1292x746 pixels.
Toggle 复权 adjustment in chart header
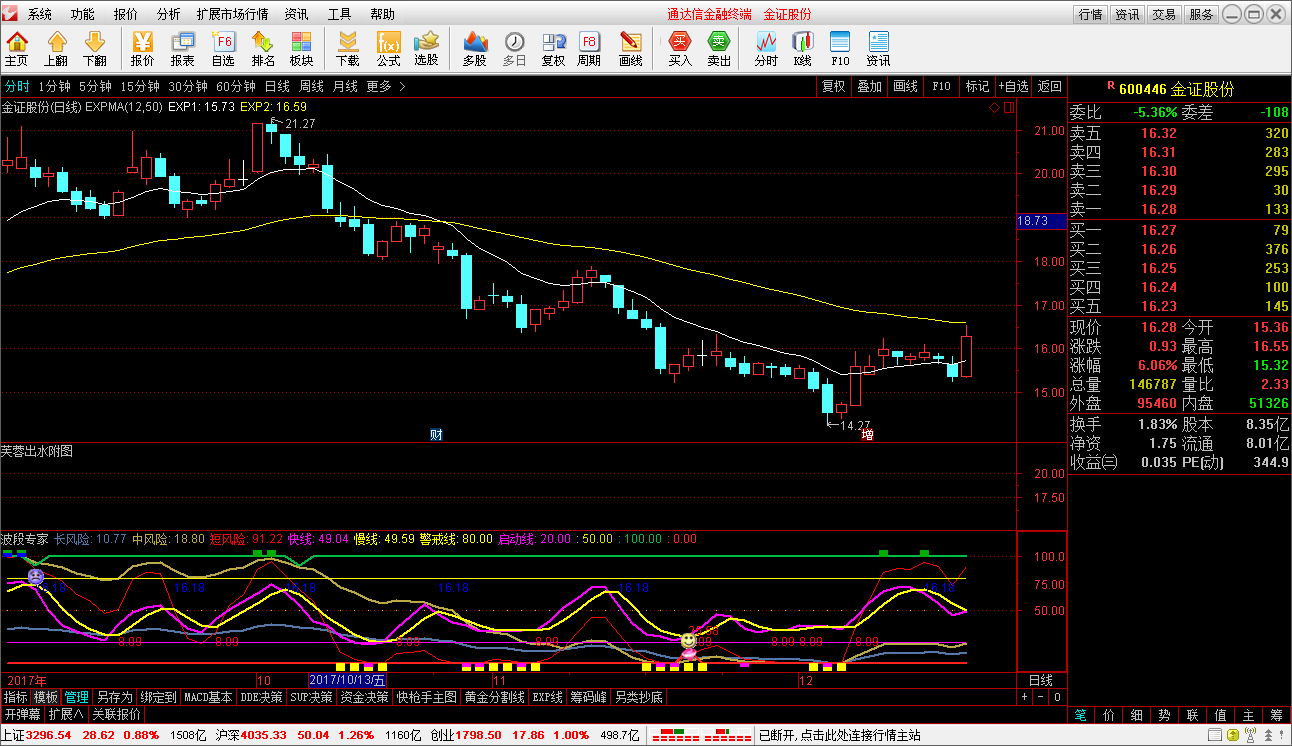[833, 86]
